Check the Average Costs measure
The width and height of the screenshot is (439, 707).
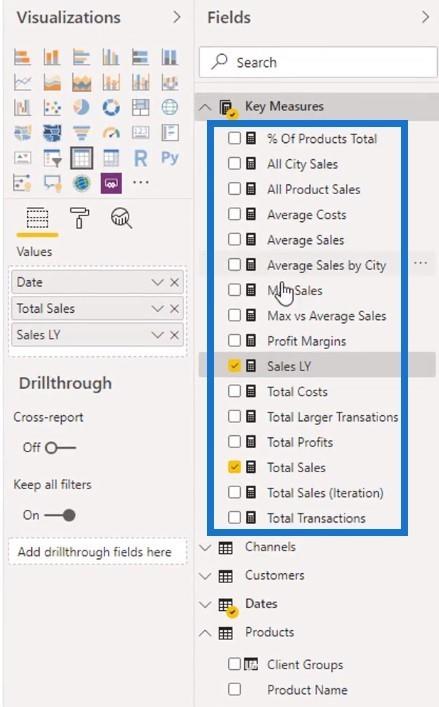(x=234, y=214)
